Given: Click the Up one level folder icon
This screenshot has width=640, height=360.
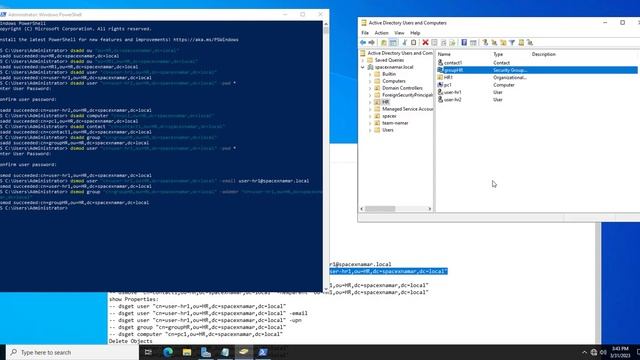Looking at the screenshot, I should 383,42.
